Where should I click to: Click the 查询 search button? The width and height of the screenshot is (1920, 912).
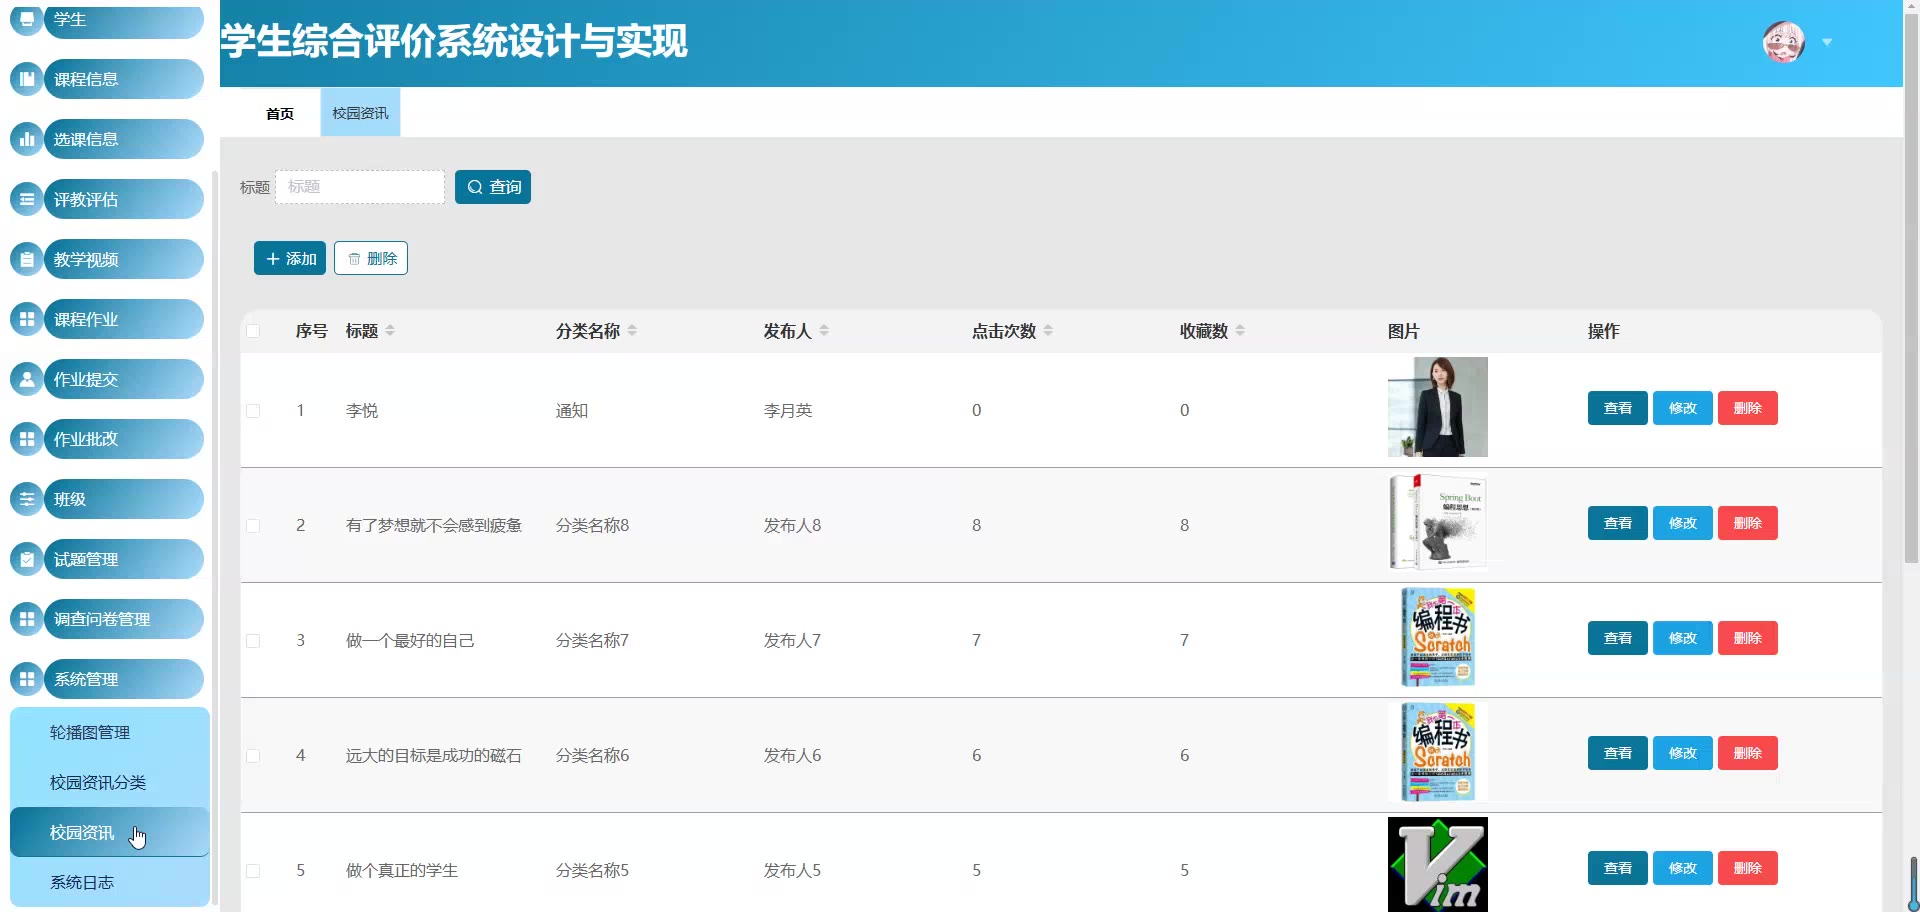(x=493, y=187)
